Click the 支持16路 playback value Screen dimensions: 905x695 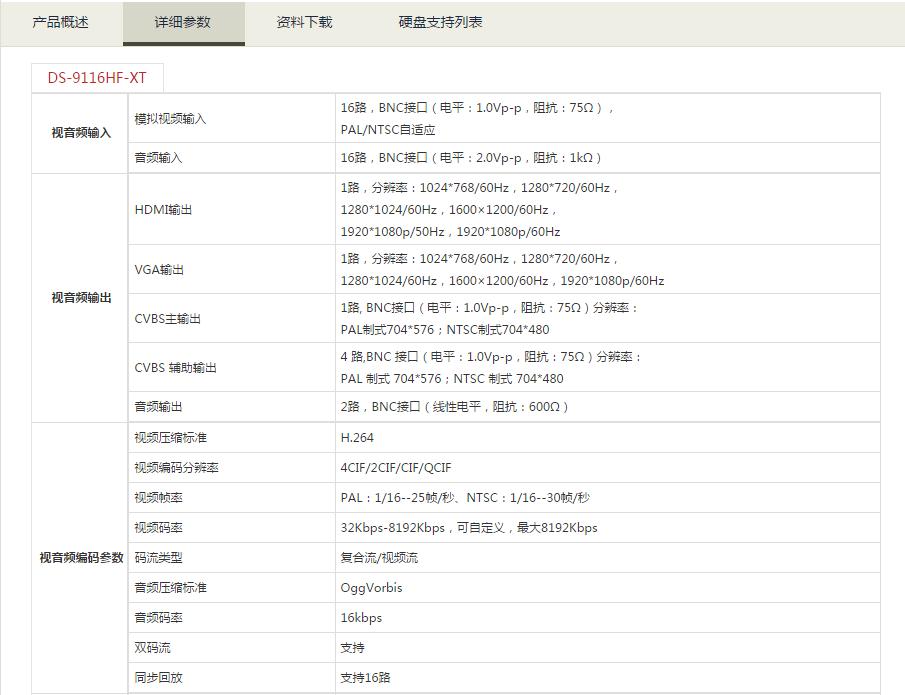[x=365, y=678]
